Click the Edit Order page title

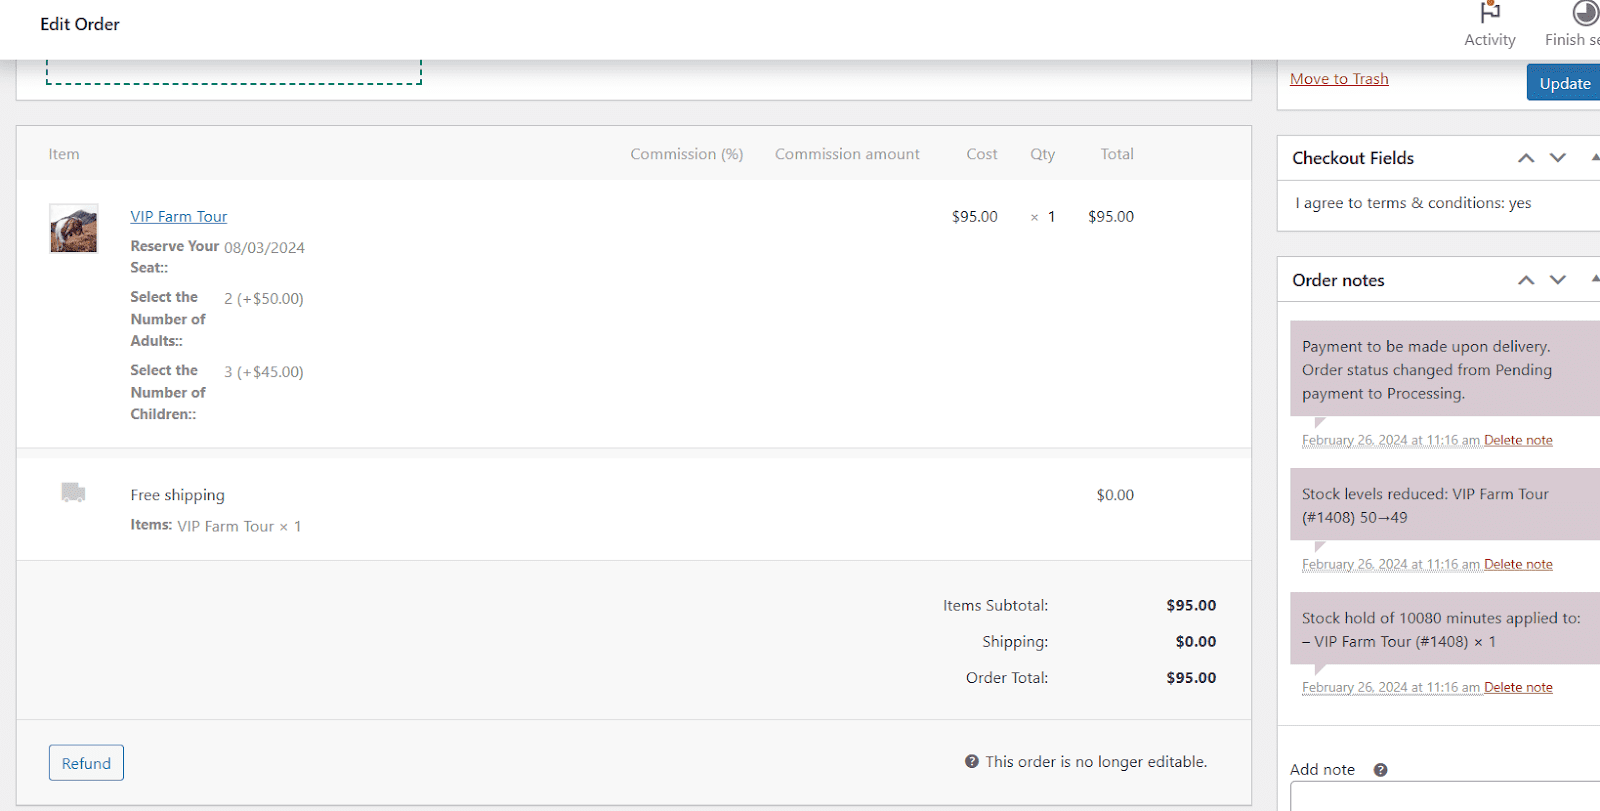80,24
